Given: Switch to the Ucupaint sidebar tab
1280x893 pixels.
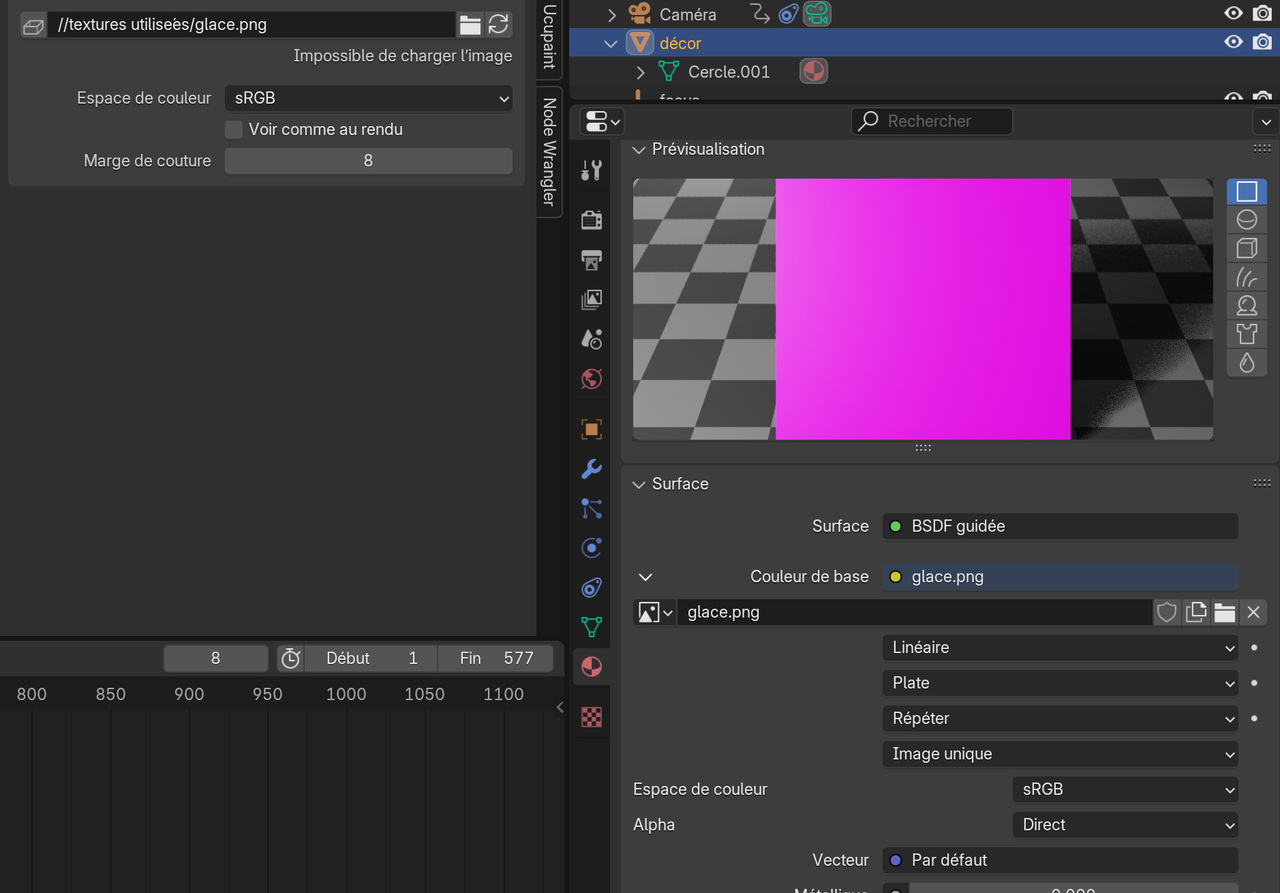Looking at the screenshot, I should click(549, 36).
